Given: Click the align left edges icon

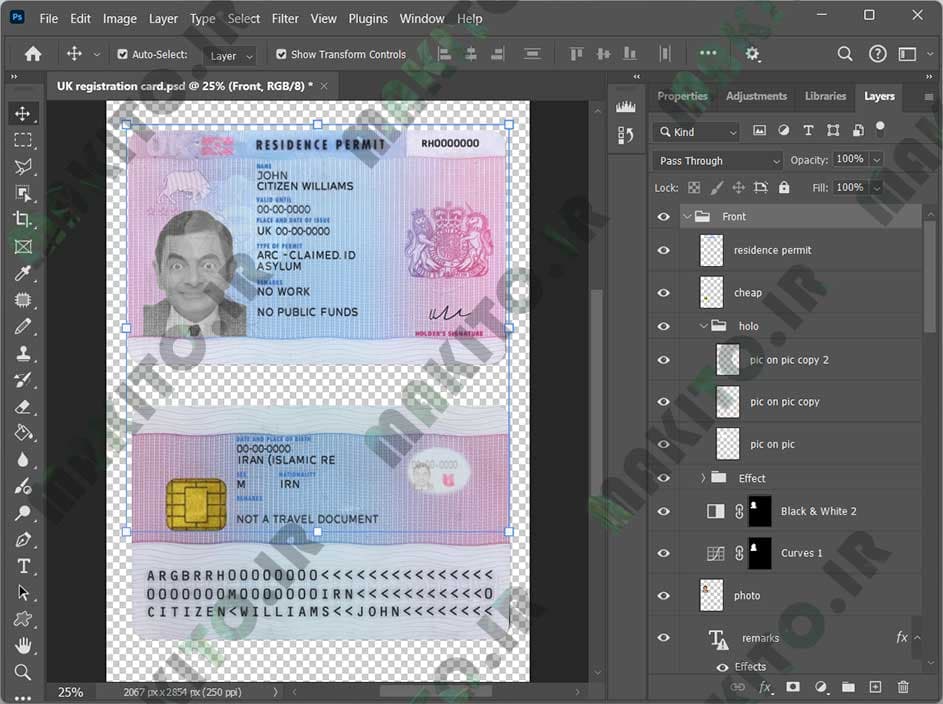Looking at the screenshot, I should point(444,54).
